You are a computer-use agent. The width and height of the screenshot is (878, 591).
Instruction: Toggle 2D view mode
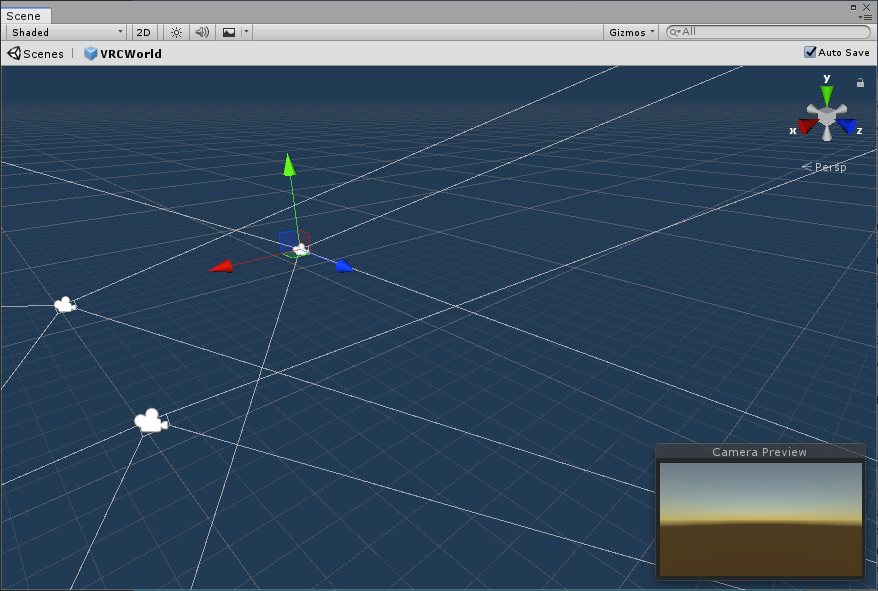coord(143,32)
